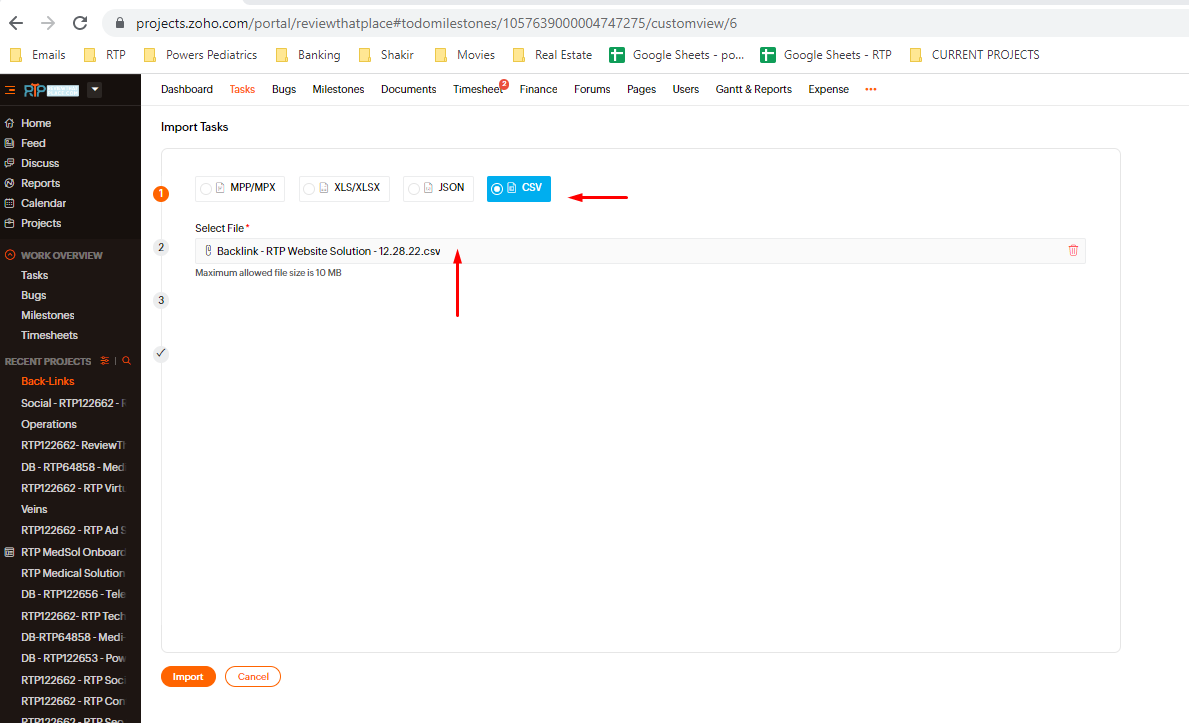1189x723 pixels.
Task: Open DB - RTP122656 - Tele project
Action: click(73, 594)
